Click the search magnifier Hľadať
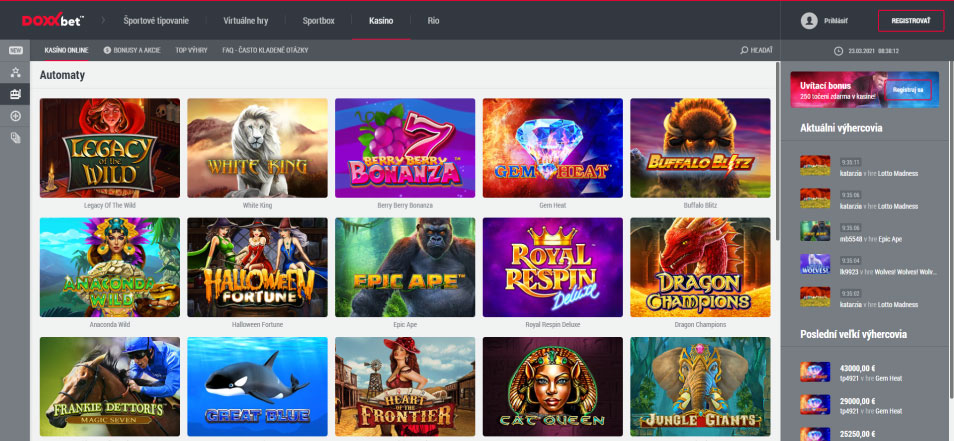The image size is (954, 441). point(756,50)
